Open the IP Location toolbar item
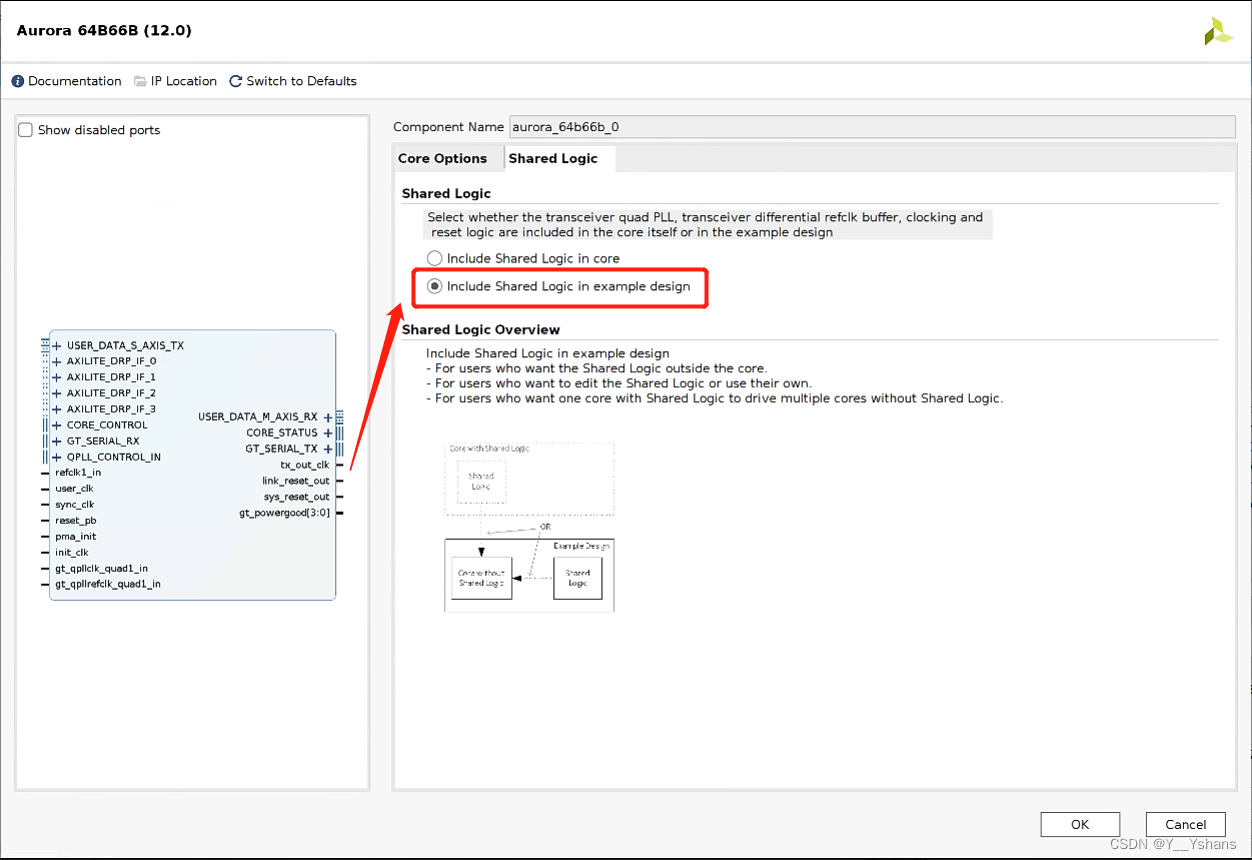1252x860 pixels. (x=175, y=81)
